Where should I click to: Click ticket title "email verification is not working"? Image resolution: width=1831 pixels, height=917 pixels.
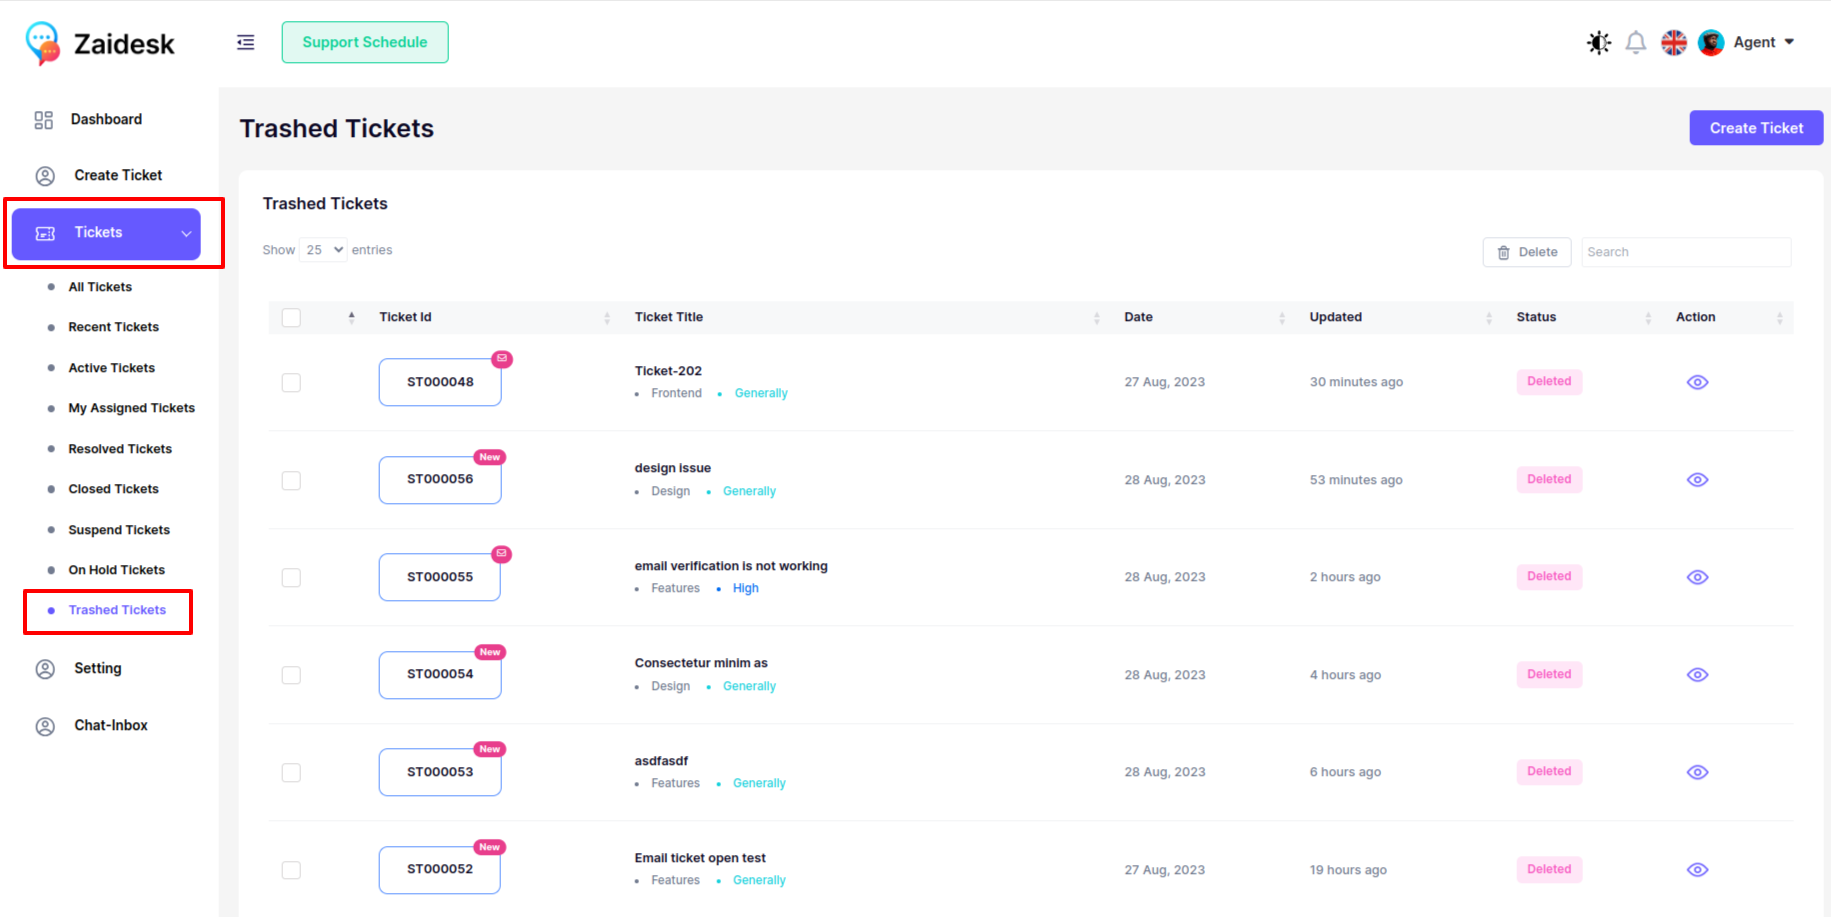point(731,566)
